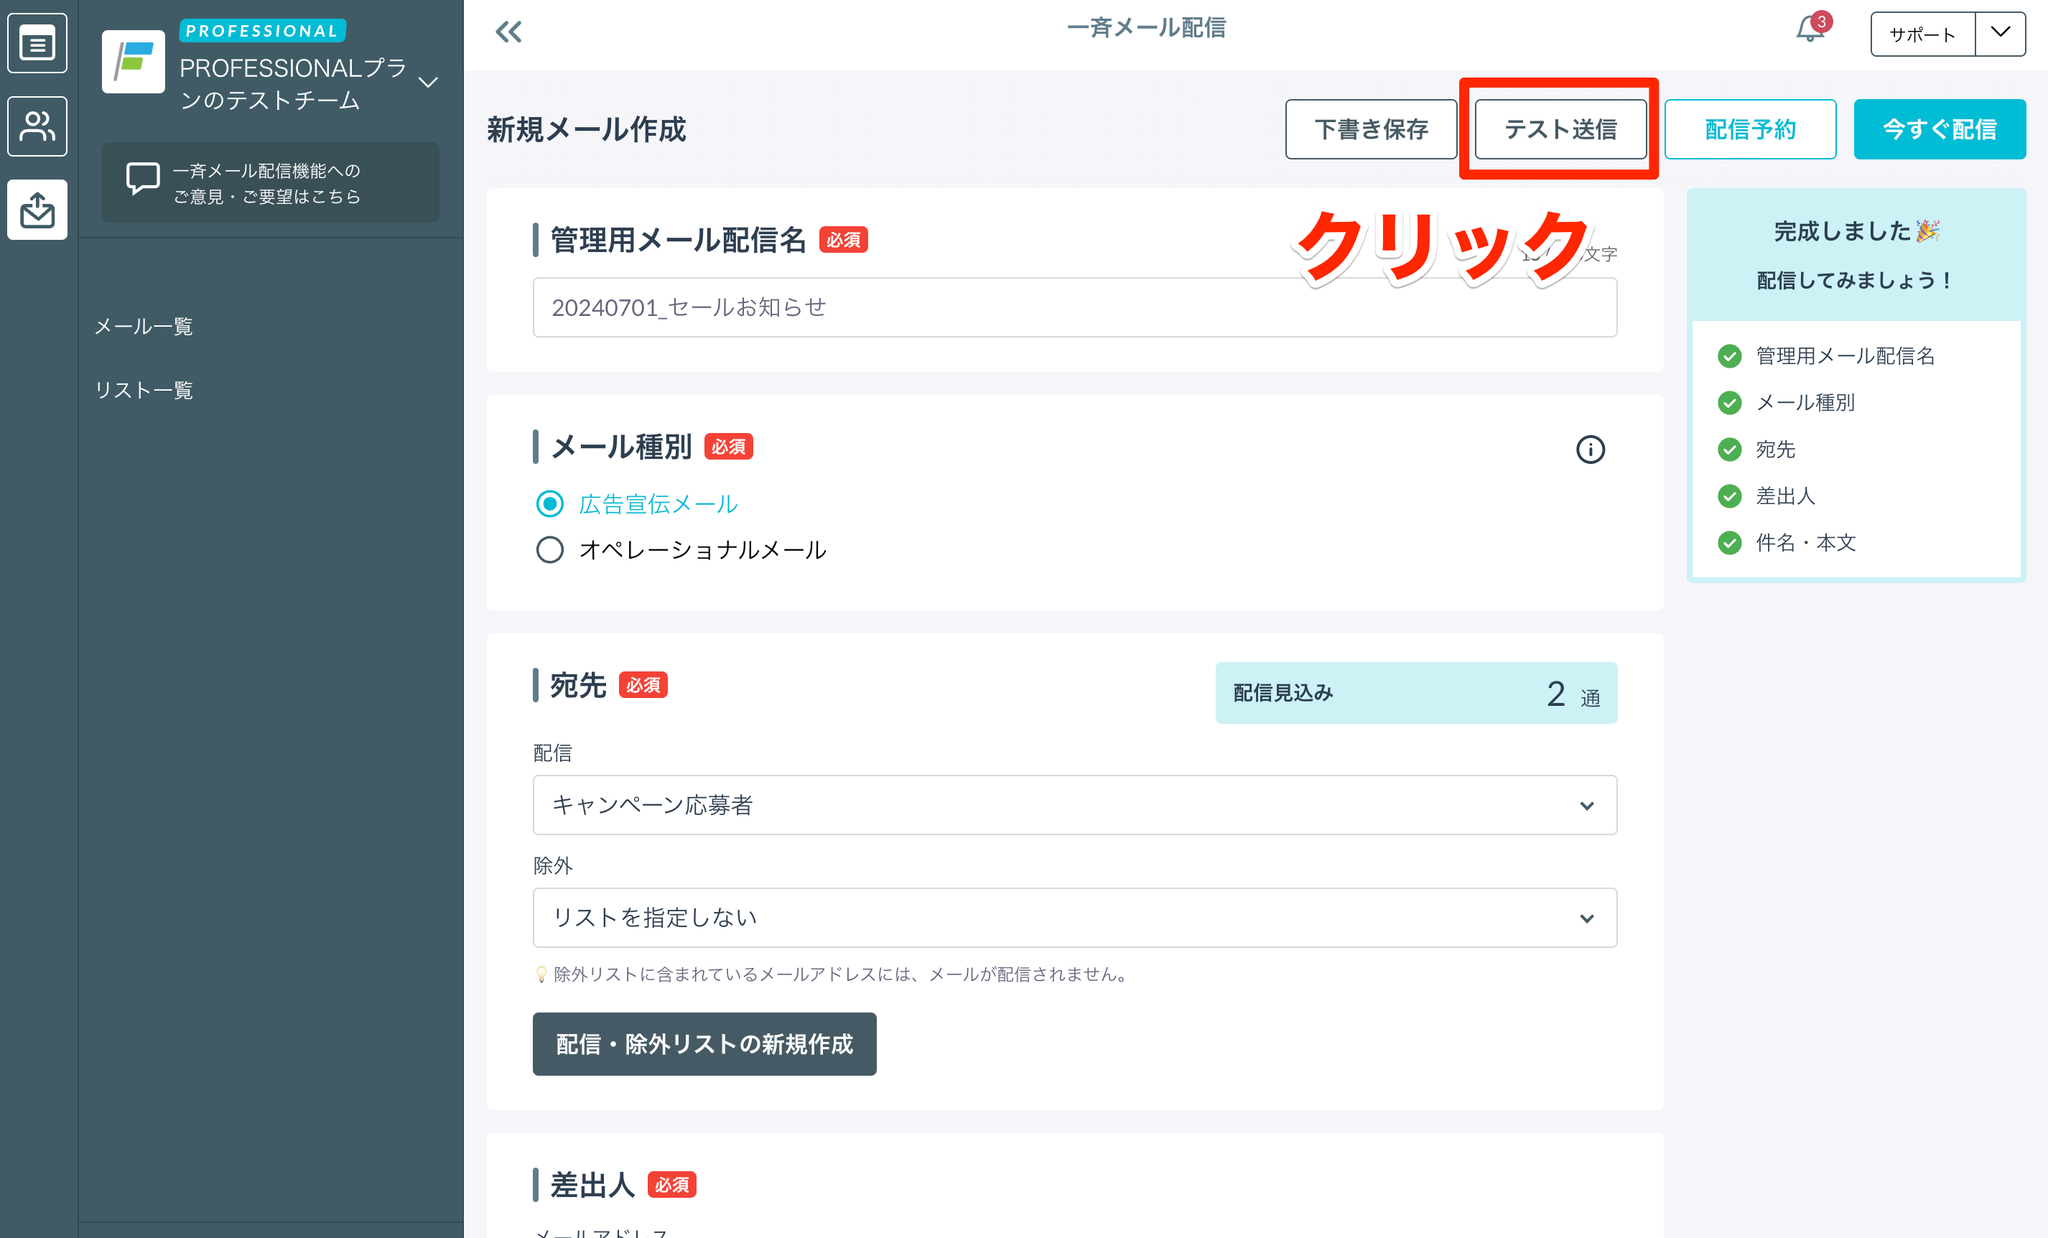The width and height of the screenshot is (2048, 1238).
Task: Click the mail type info icon
Action: pos(1590,450)
